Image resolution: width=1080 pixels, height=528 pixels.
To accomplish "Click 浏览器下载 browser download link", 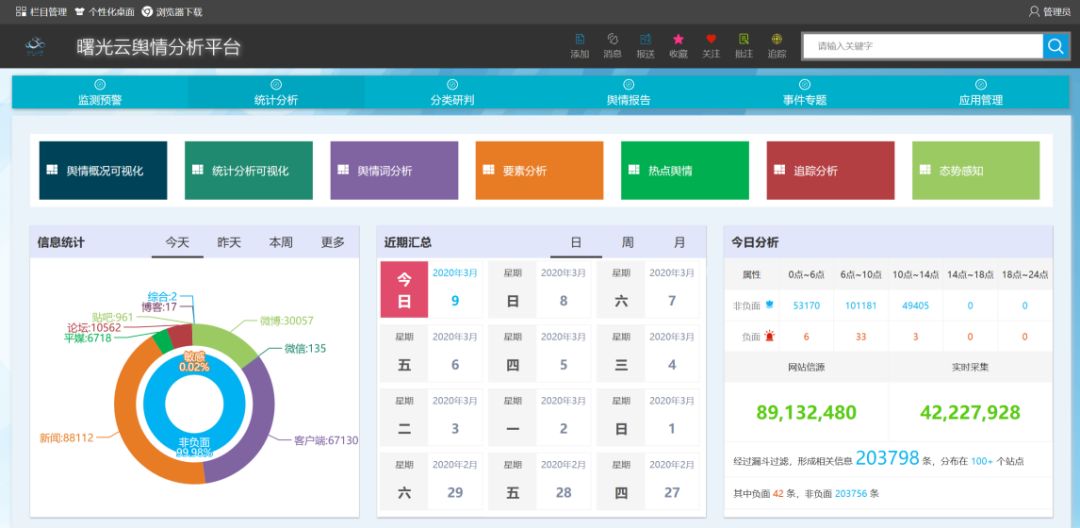I will coord(172,12).
